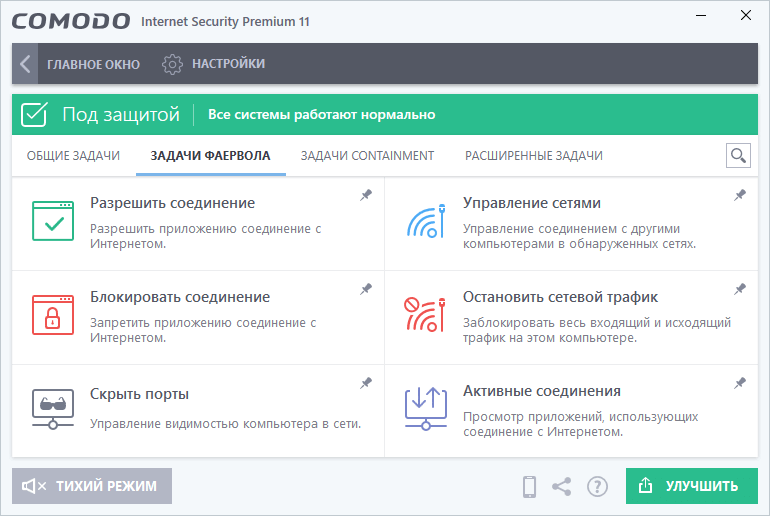Open the Manage Networks antenna icon

click(426, 220)
